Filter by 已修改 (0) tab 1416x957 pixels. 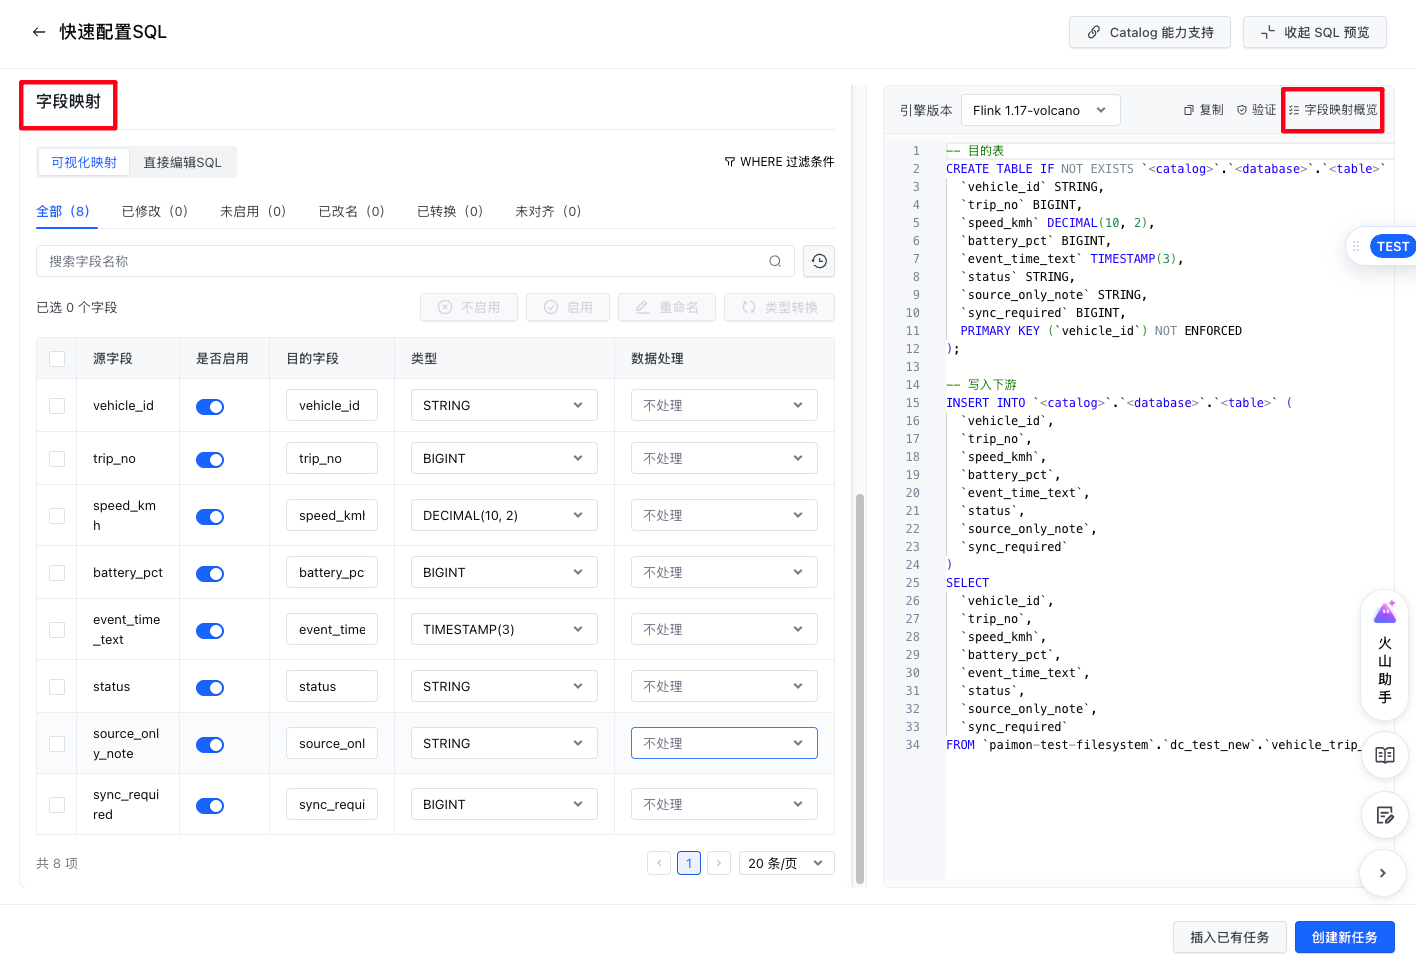(x=155, y=211)
